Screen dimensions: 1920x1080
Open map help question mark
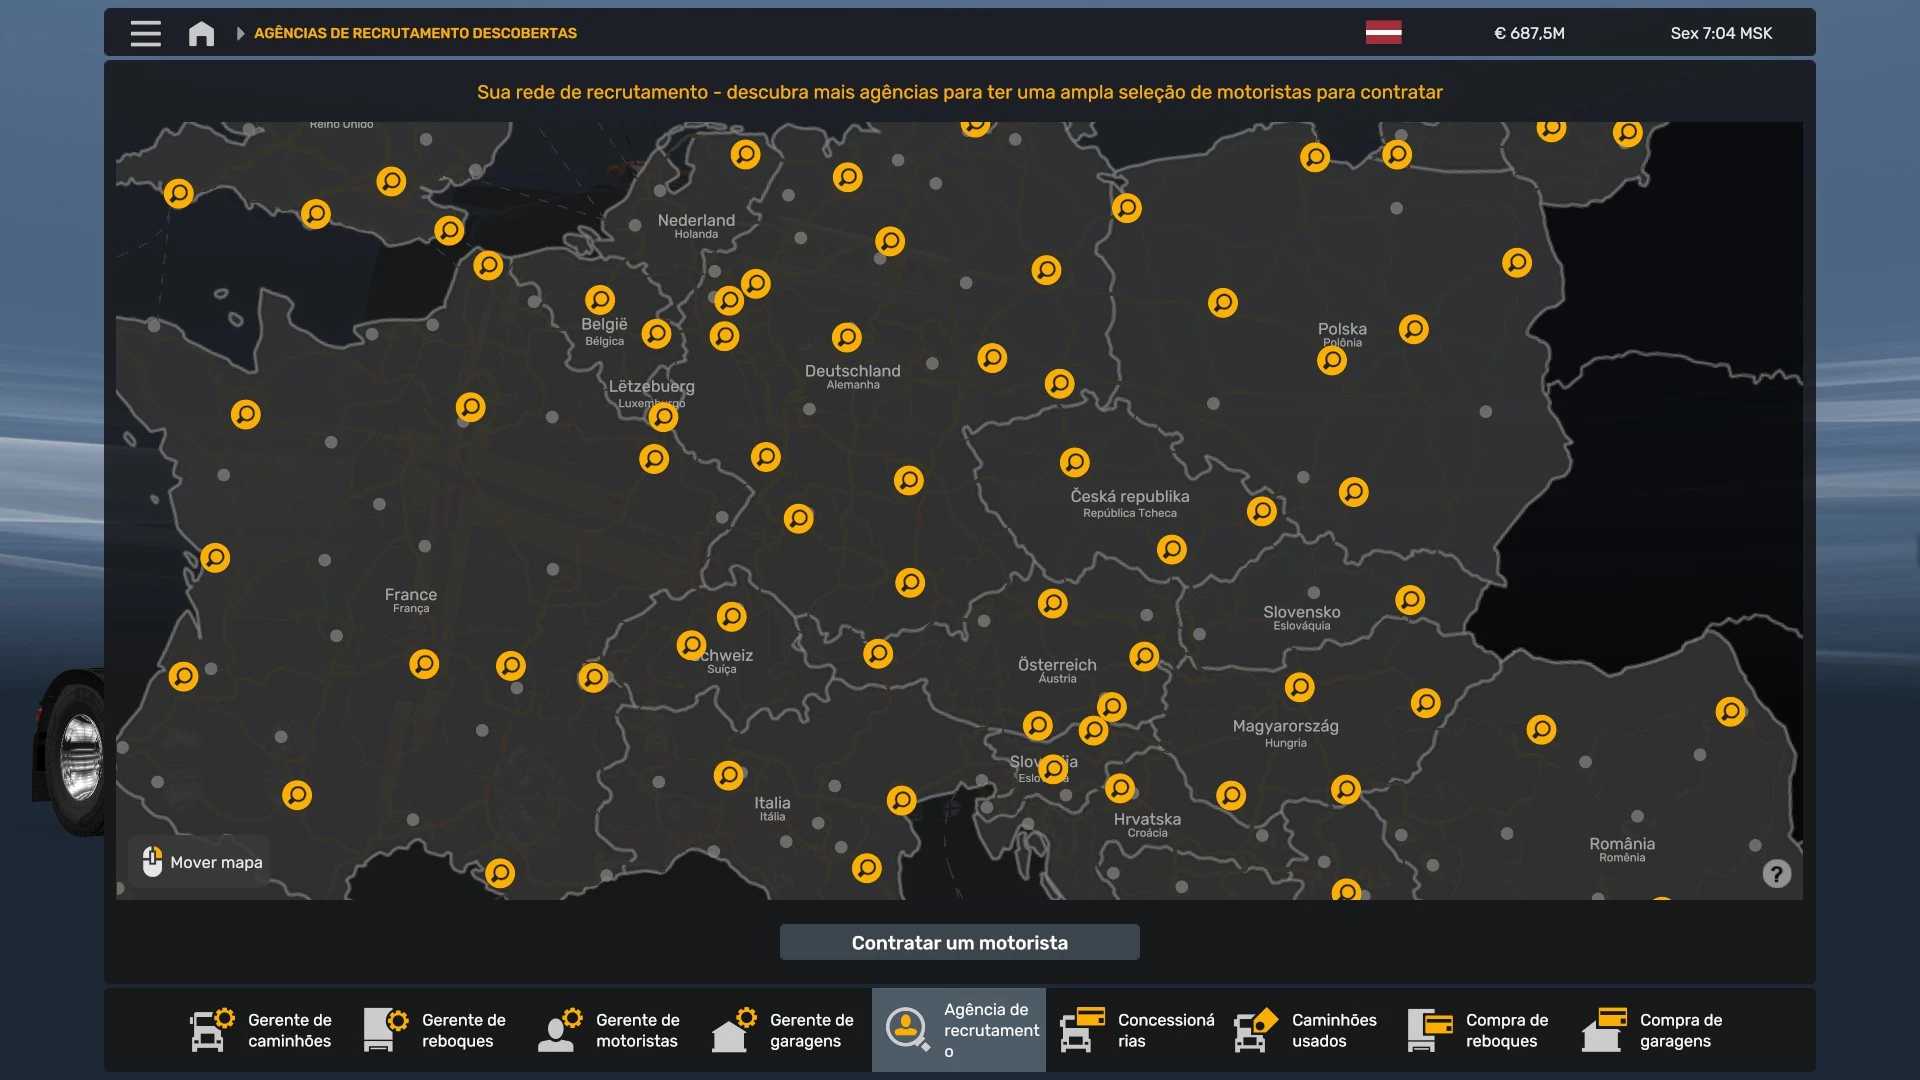click(x=1776, y=874)
